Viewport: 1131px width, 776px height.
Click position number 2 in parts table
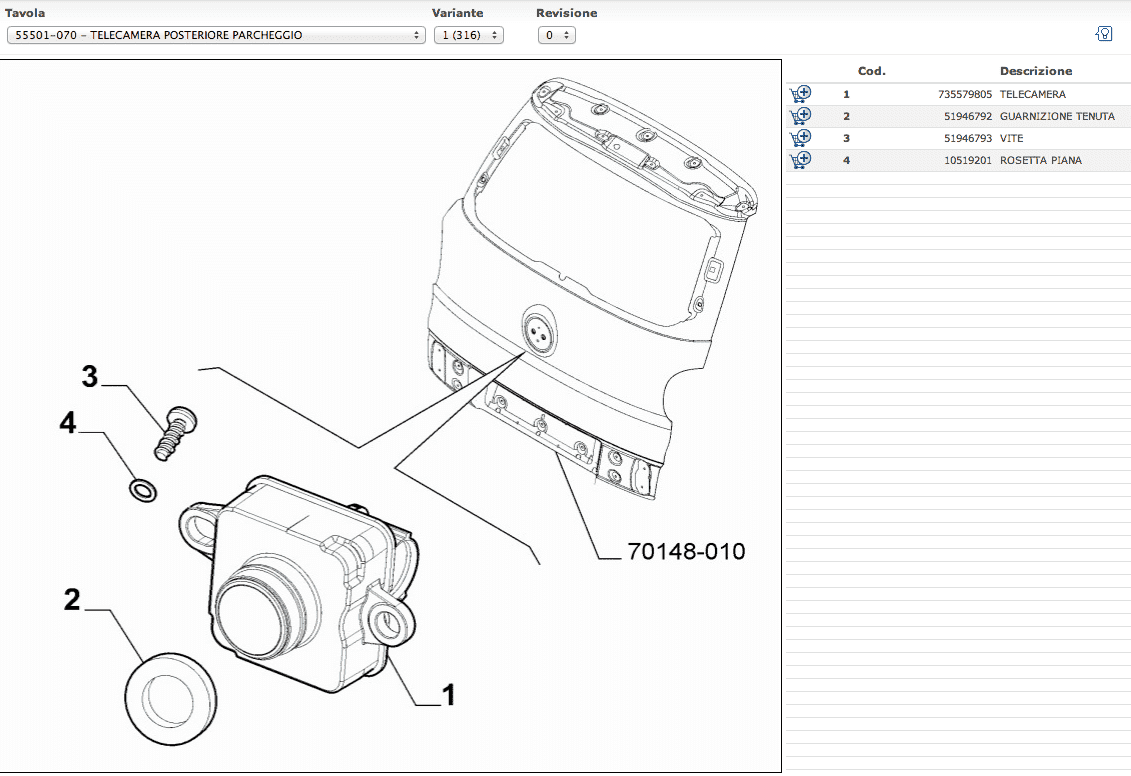(x=846, y=116)
